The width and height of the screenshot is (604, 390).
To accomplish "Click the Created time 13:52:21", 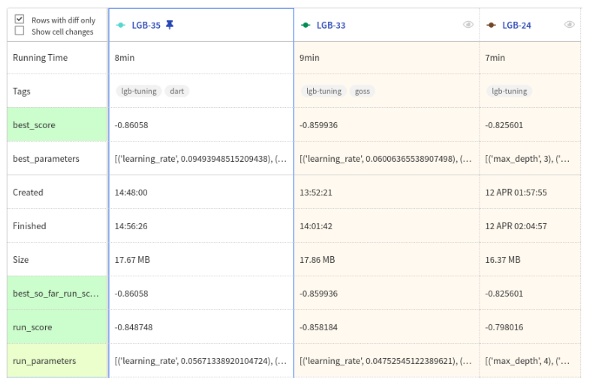I will (x=316, y=192).
